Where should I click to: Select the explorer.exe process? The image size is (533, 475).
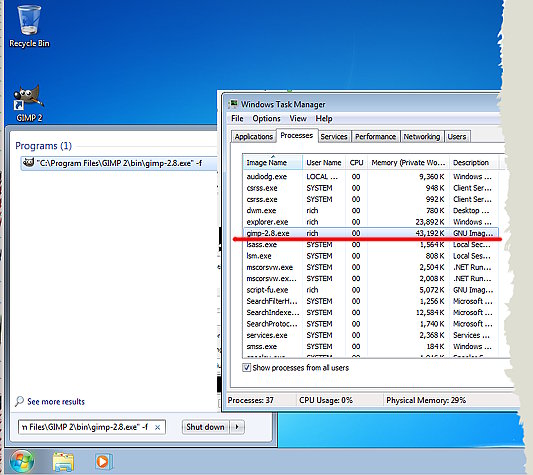pos(371,222)
